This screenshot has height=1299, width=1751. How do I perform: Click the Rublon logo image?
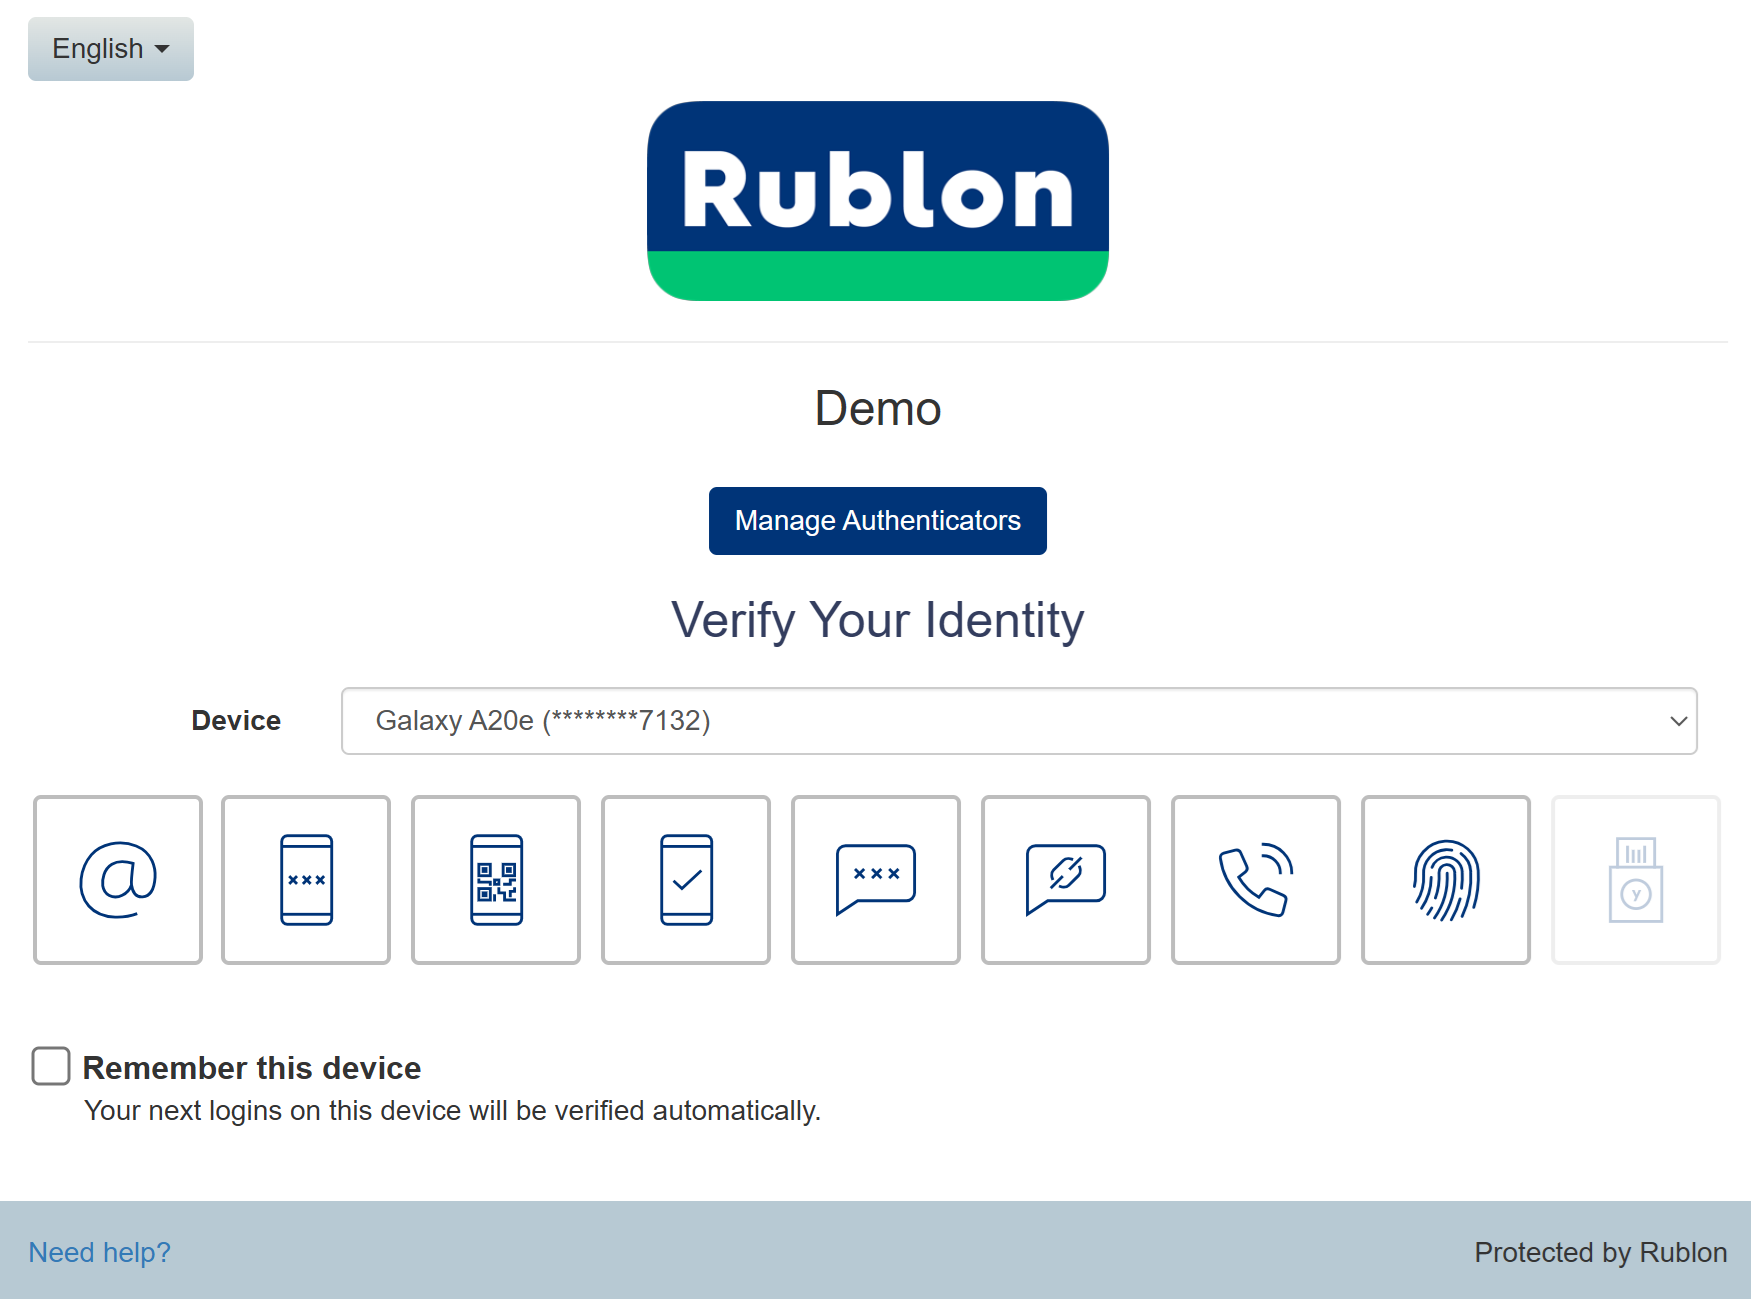point(878,201)
